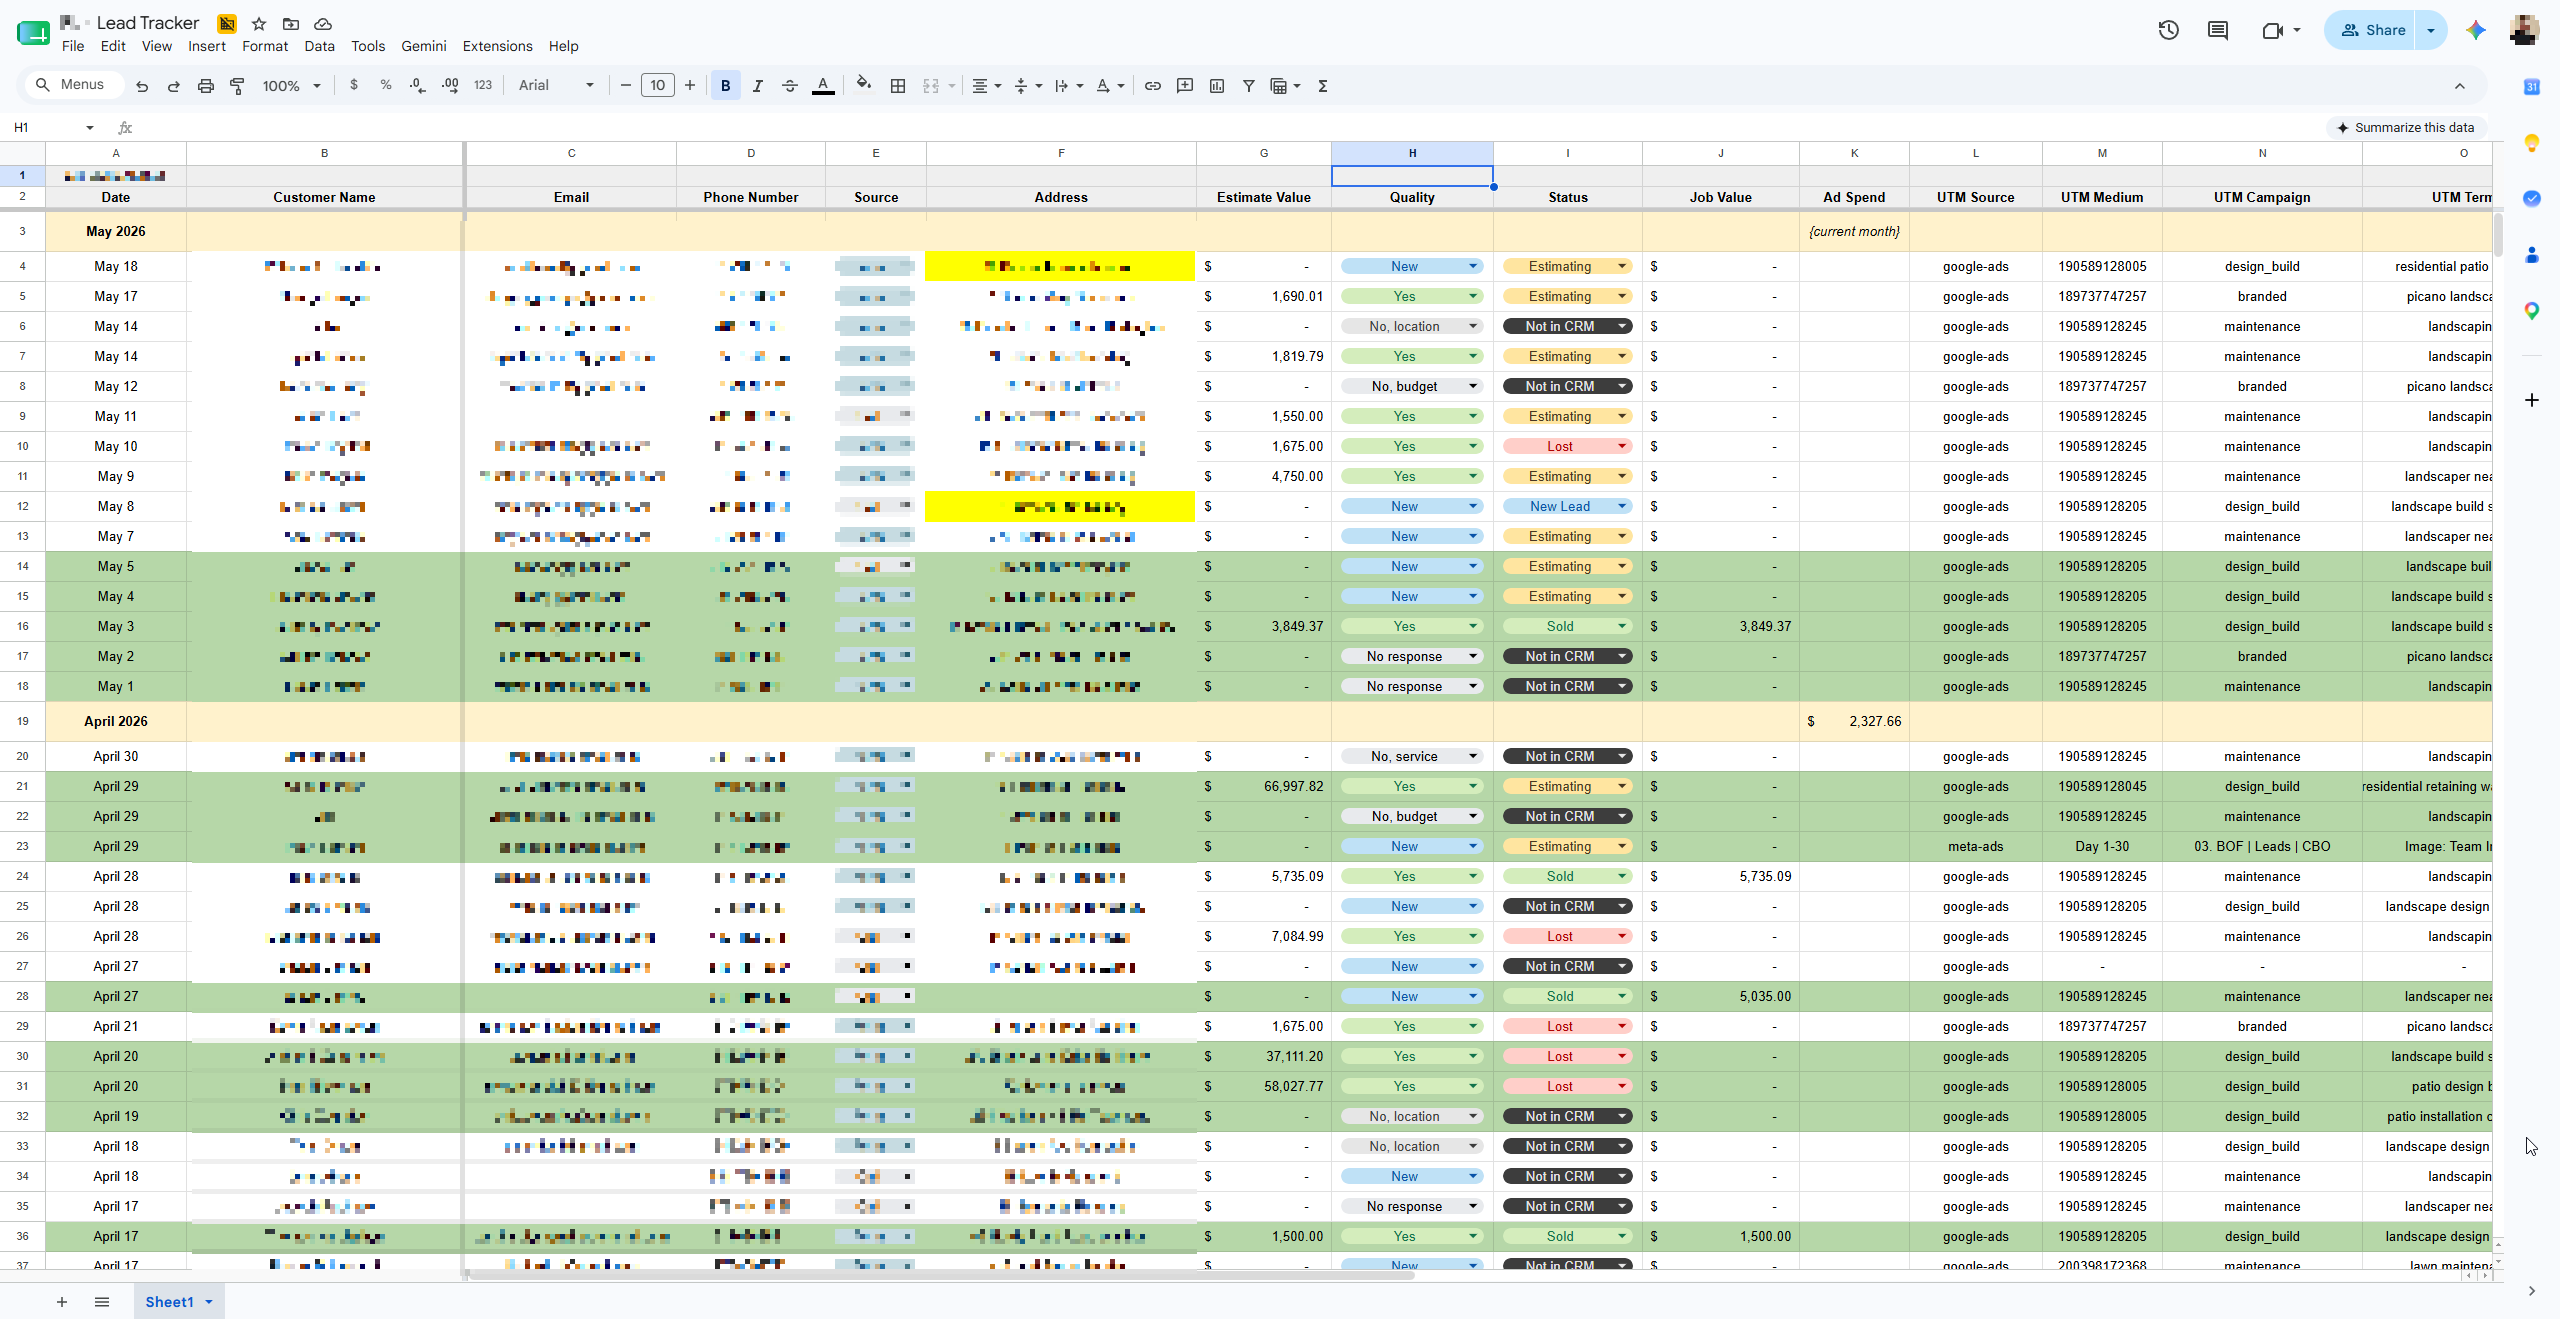
Task: Open the fill color tool
Action: click(864, 85)
